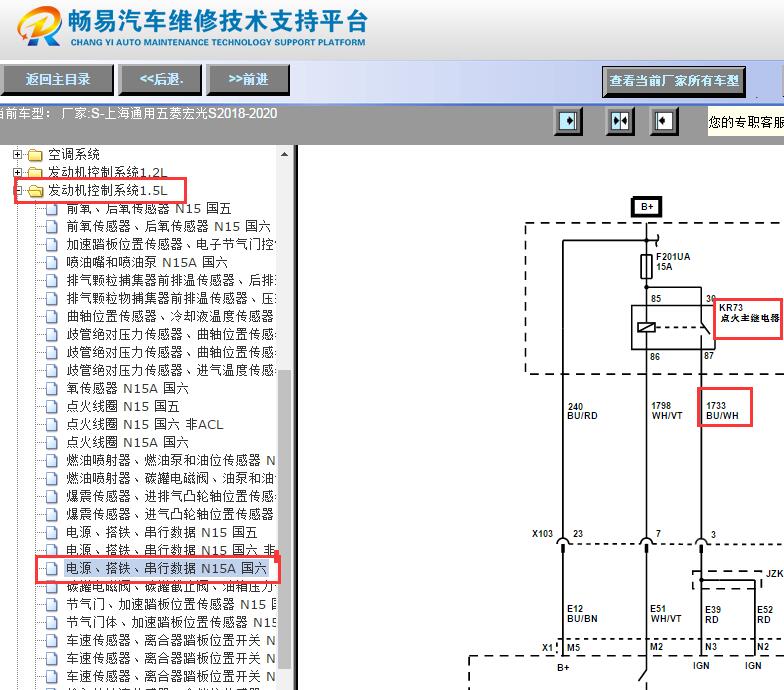
Task: Click wire label 240 BU/RD
Action: point(582,411)
